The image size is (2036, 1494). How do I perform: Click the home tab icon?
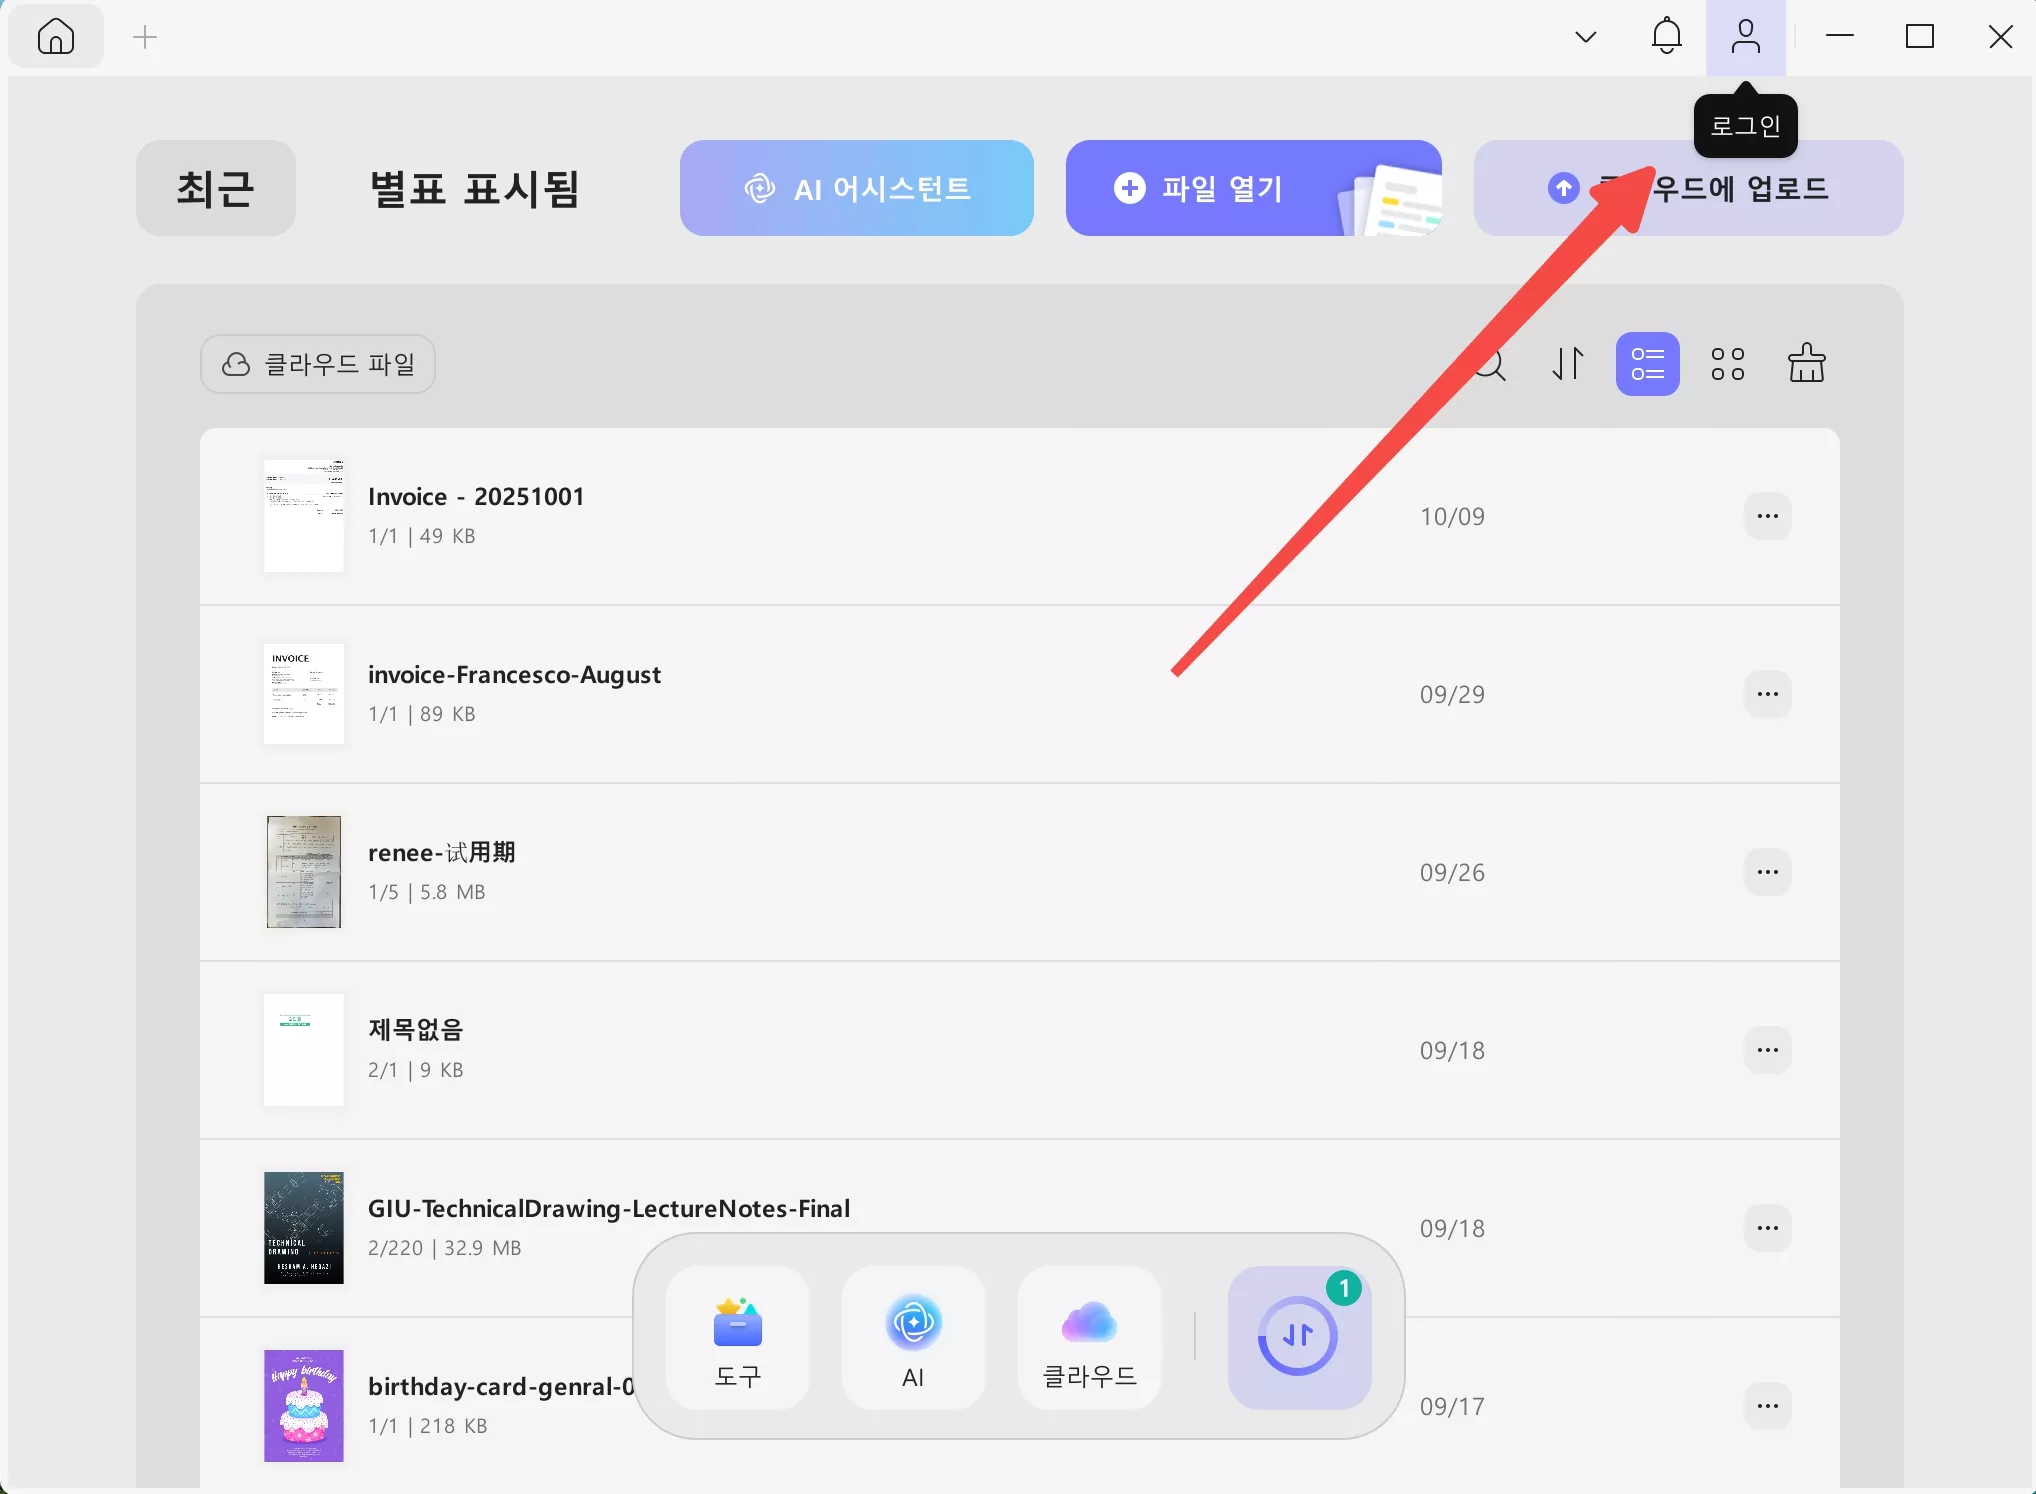click(x=56, y=37)
